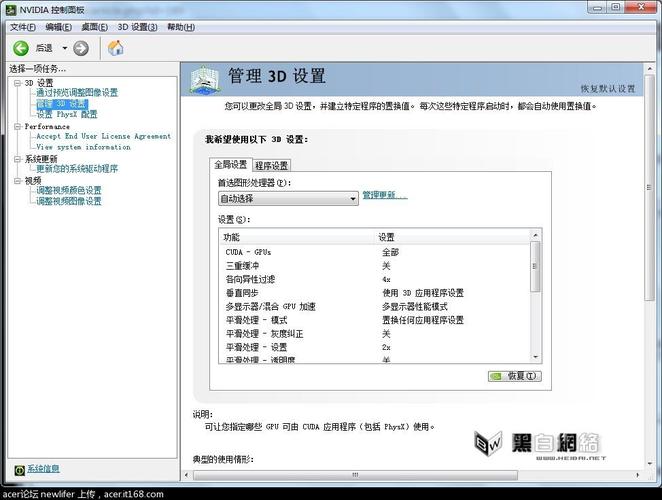This screenshot has width=662, height=500.
Task: Click main panel scrollbar down arrow
Action: coord(649,464)
